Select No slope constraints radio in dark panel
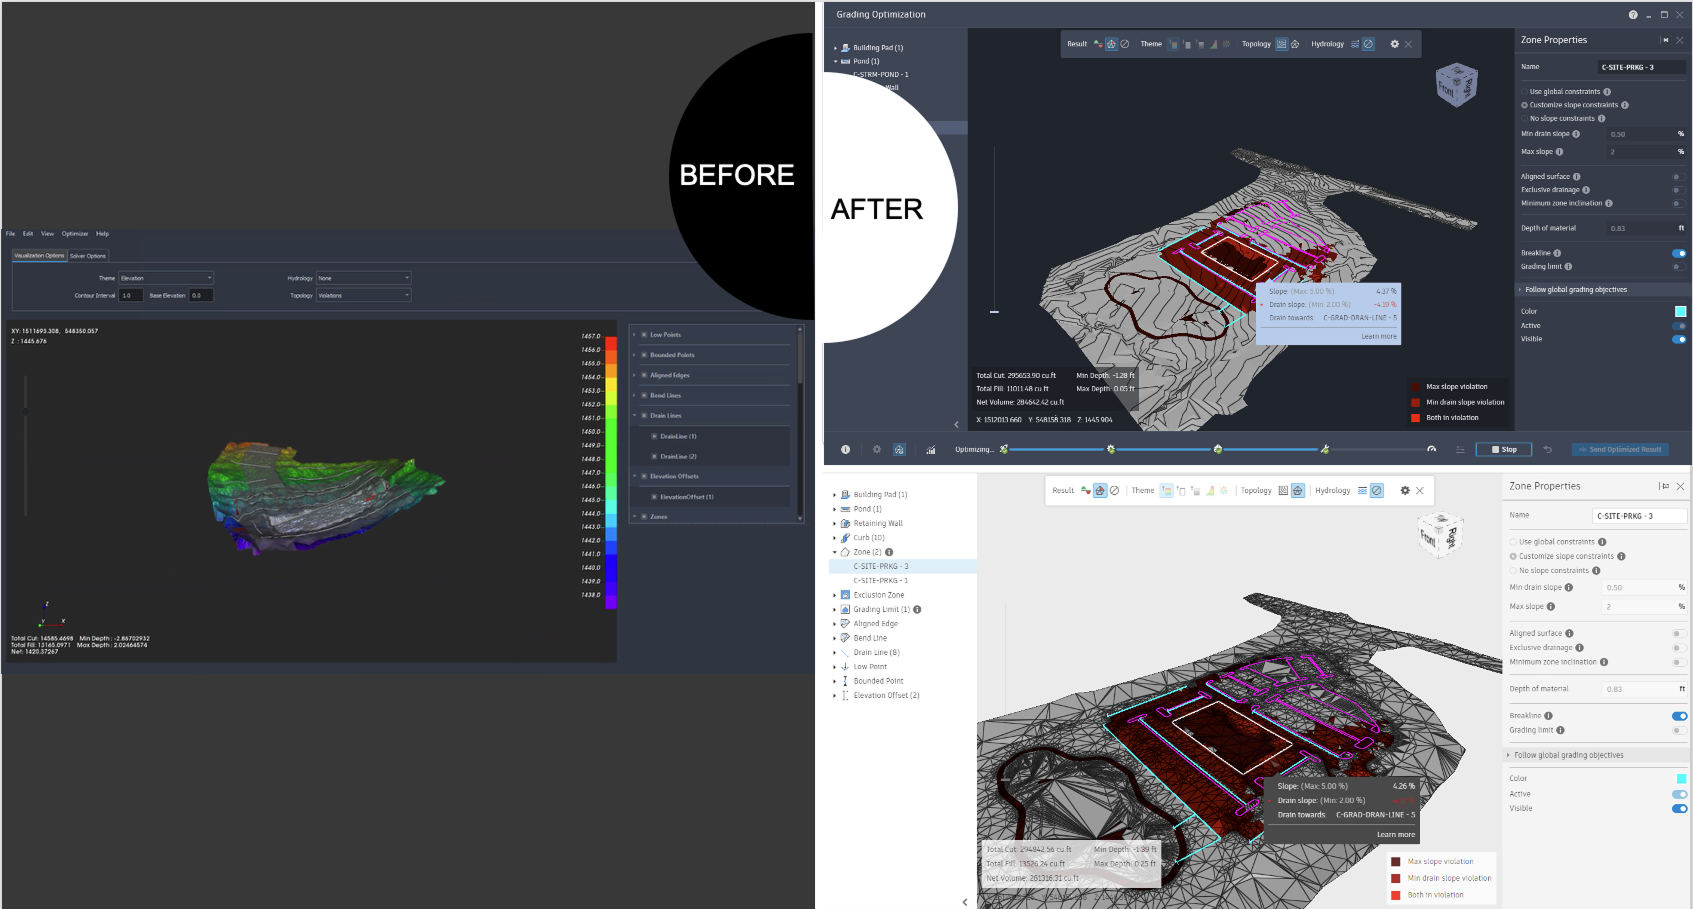Viewport: 1693px width, 909px height. (x=1525, y=119)
